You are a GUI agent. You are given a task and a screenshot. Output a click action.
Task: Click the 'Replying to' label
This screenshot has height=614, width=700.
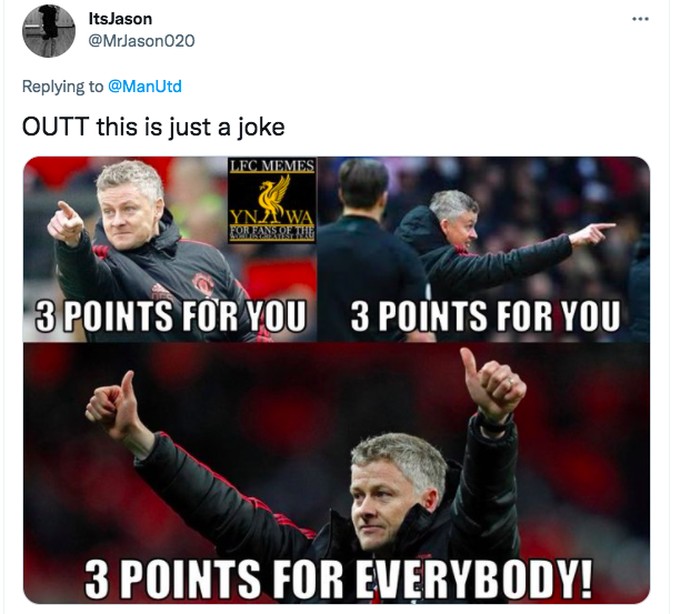(x=62, y=86)
